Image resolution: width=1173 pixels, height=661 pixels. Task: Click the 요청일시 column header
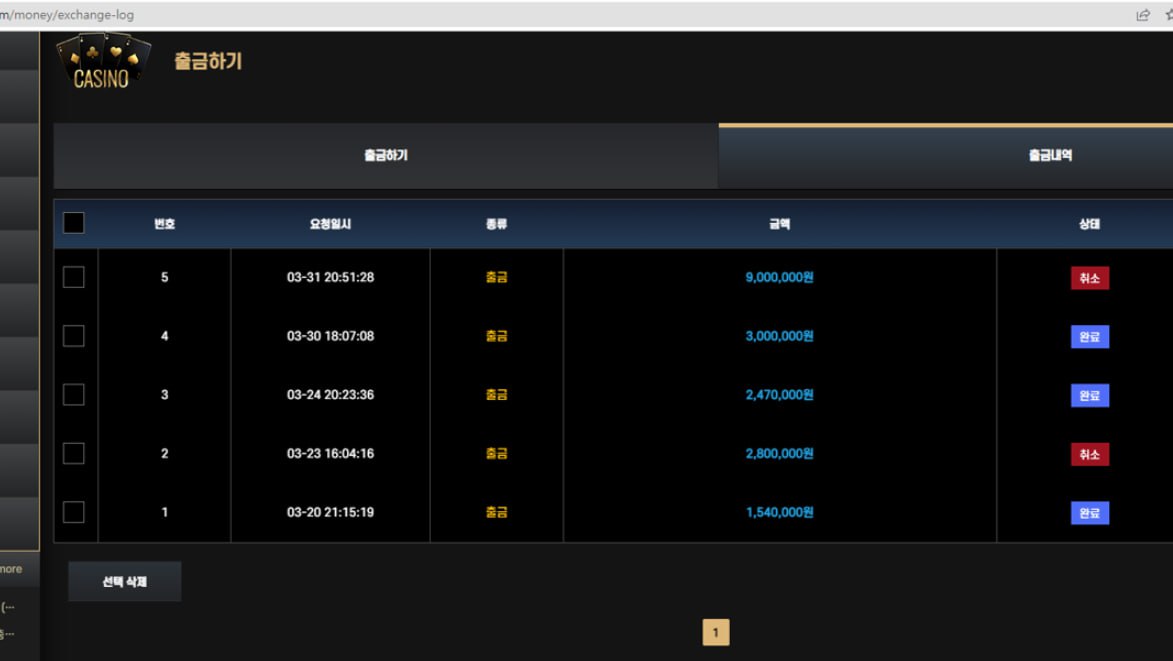coord(330,224)
